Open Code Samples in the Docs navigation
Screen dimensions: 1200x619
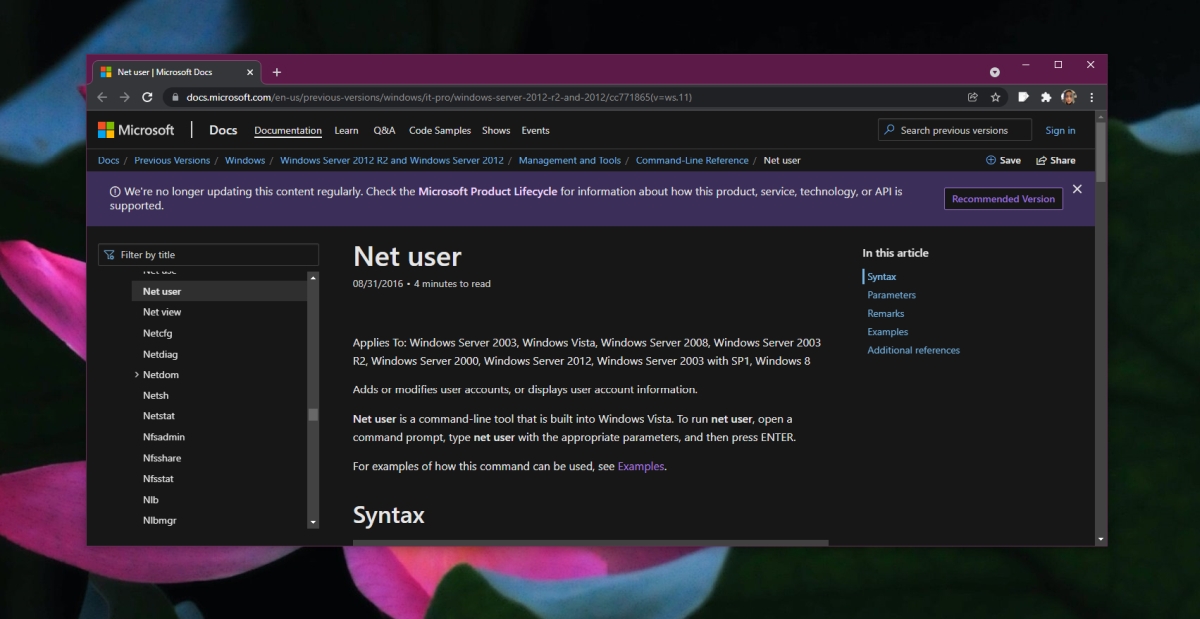(439, 131)
